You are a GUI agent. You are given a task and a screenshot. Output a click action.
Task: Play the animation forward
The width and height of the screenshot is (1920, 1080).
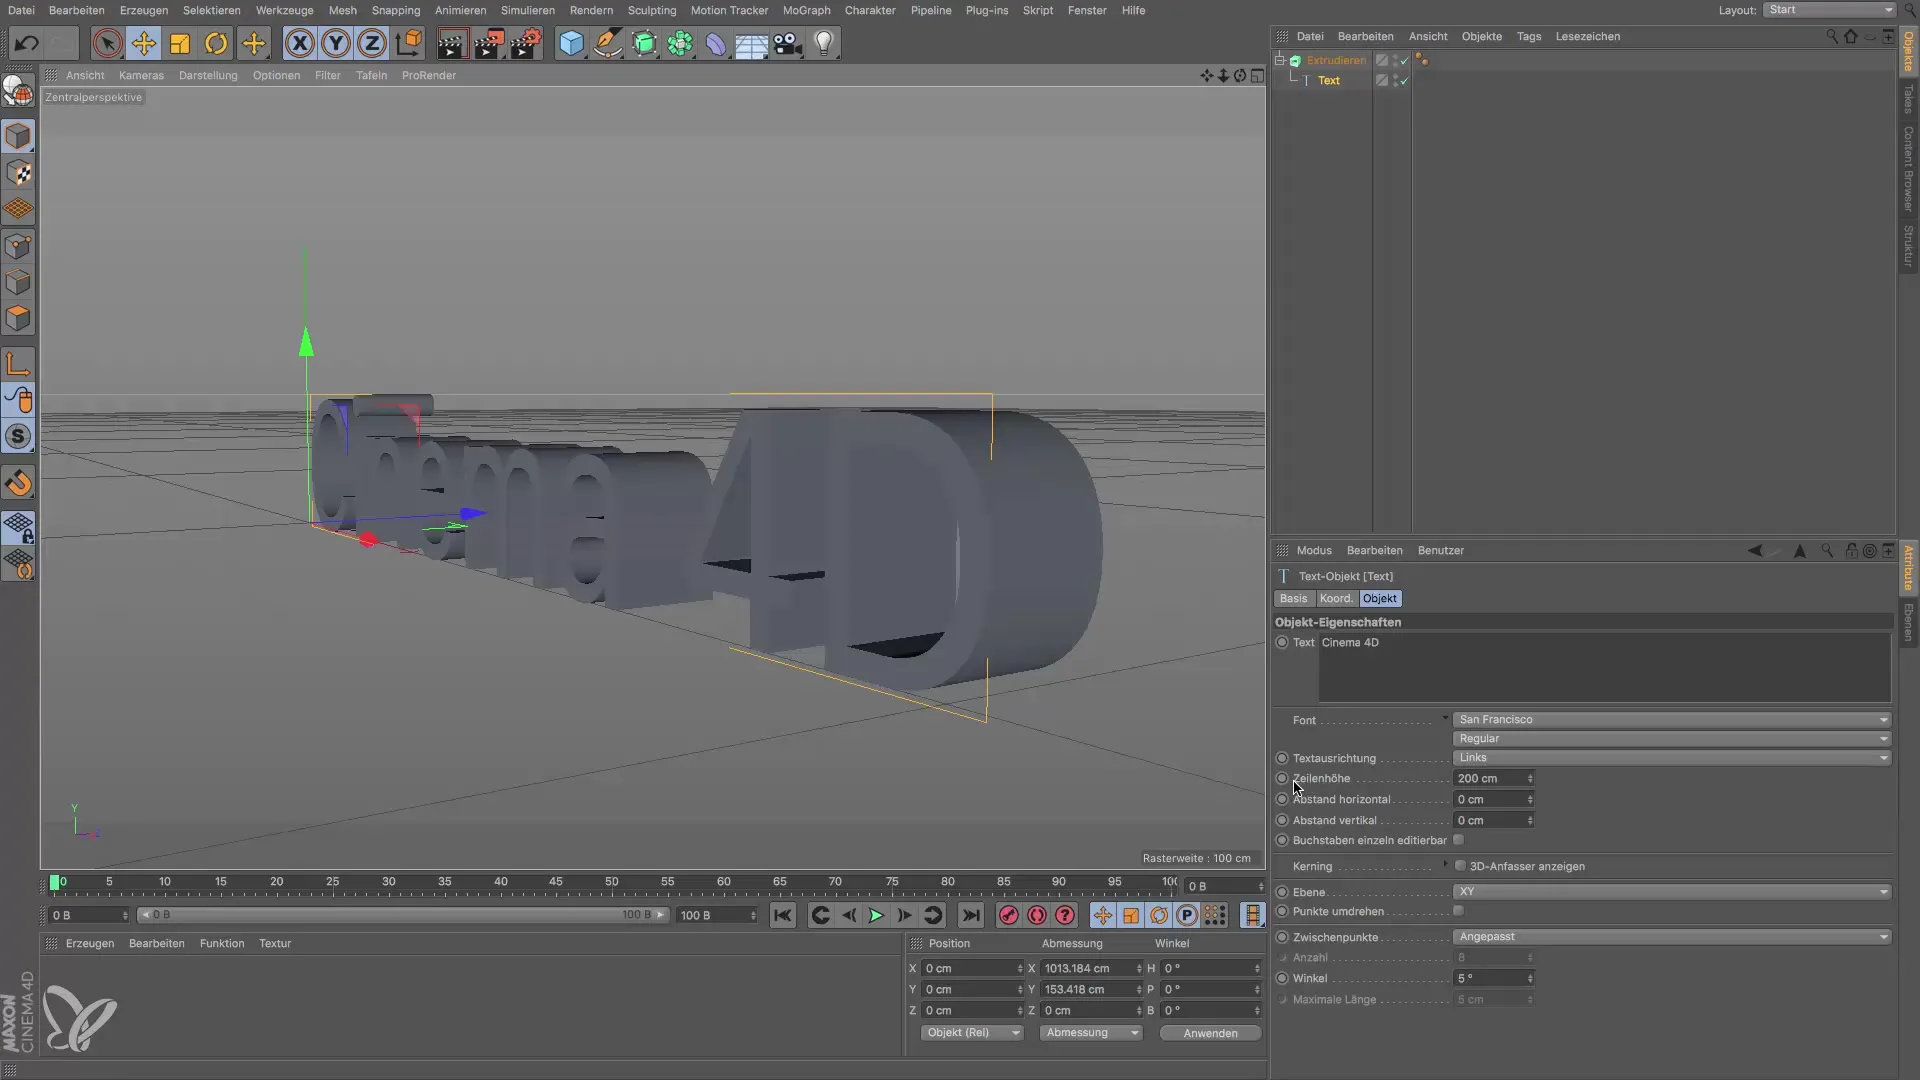876,915
